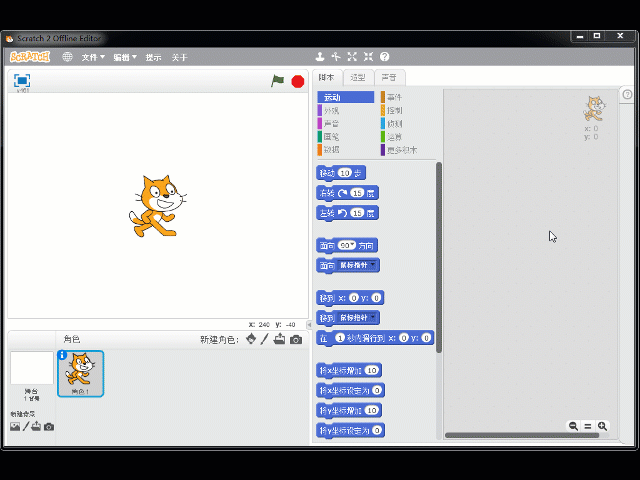The image size is (640, 480).
Task: Paint a new sprite with the brush icon
Action: [x=265, y=339]
